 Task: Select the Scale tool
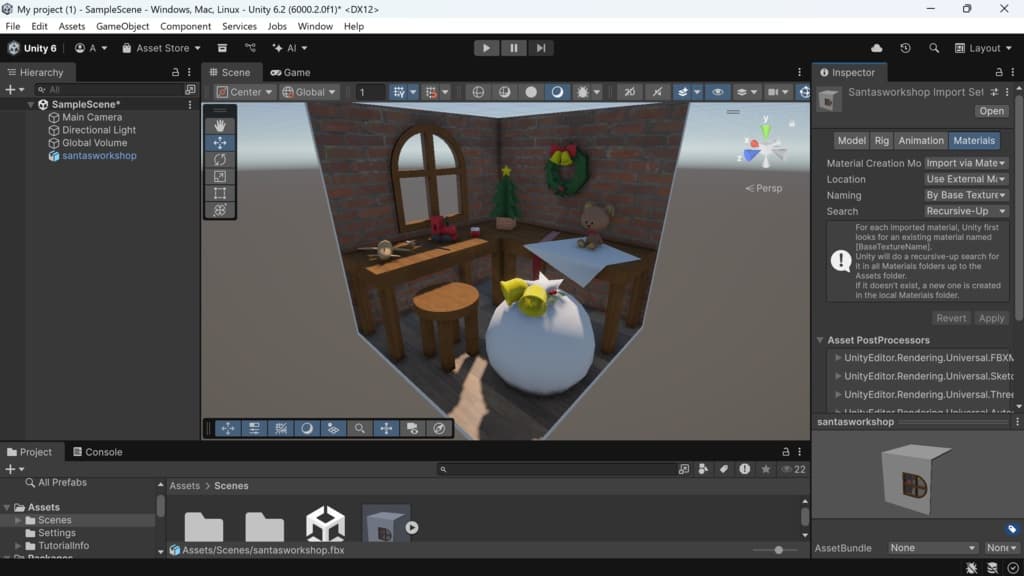pos(220,177)
